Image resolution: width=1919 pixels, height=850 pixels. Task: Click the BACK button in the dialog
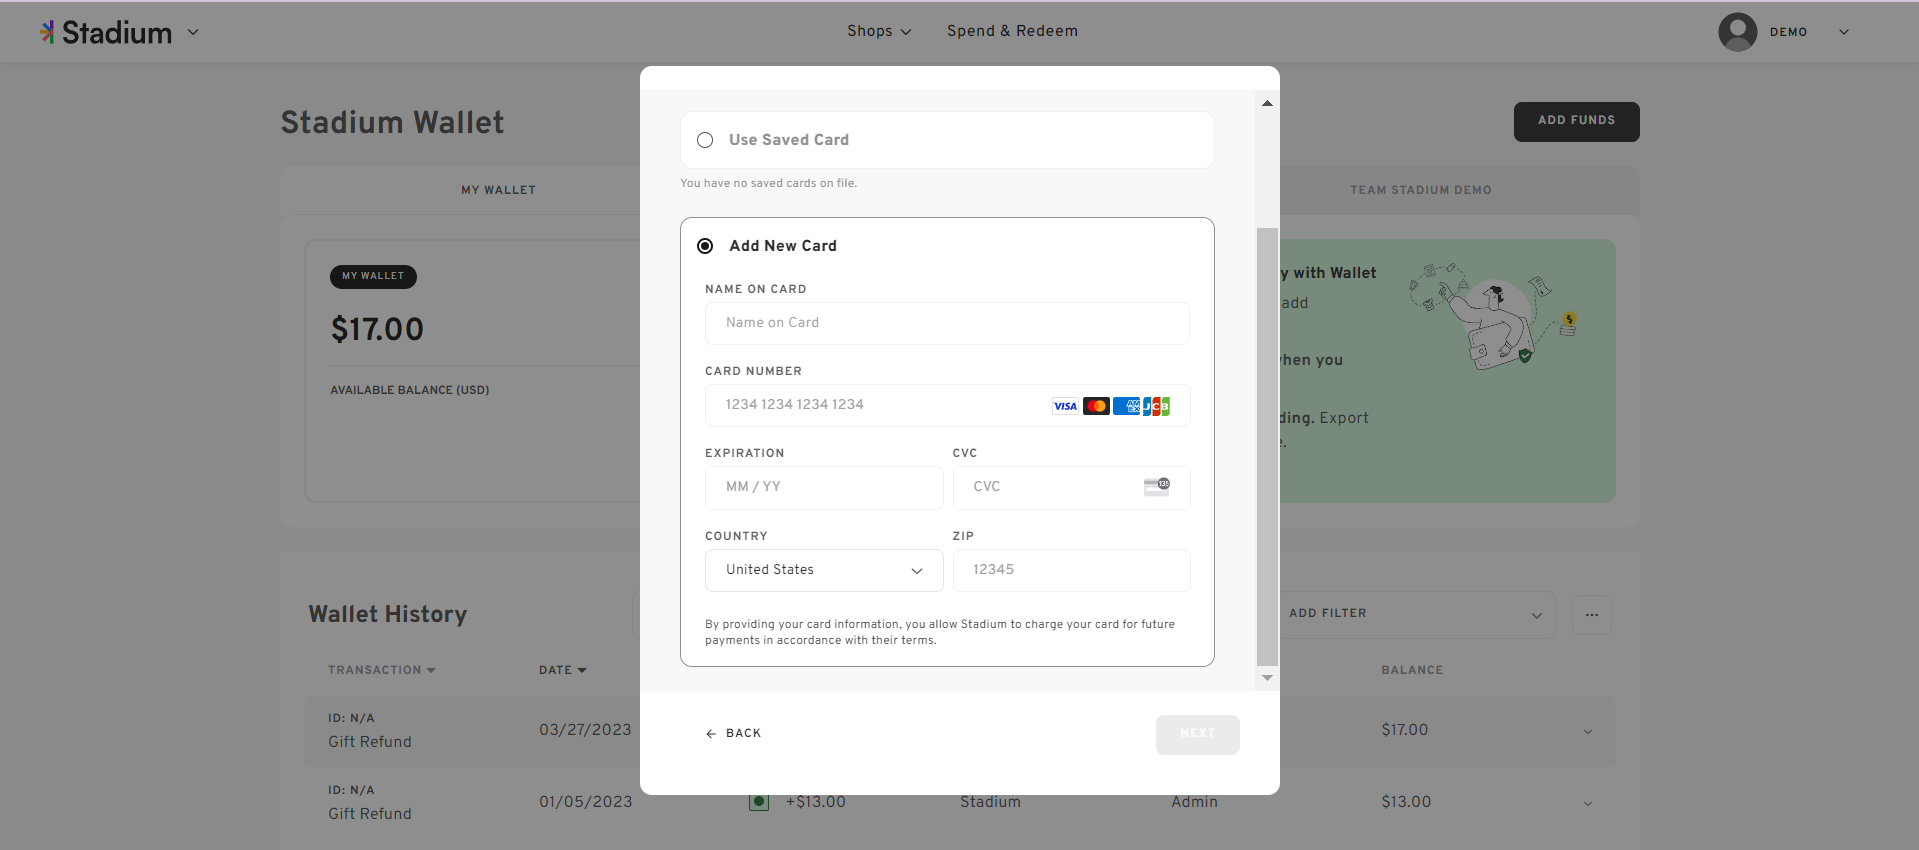click(734, 733)
